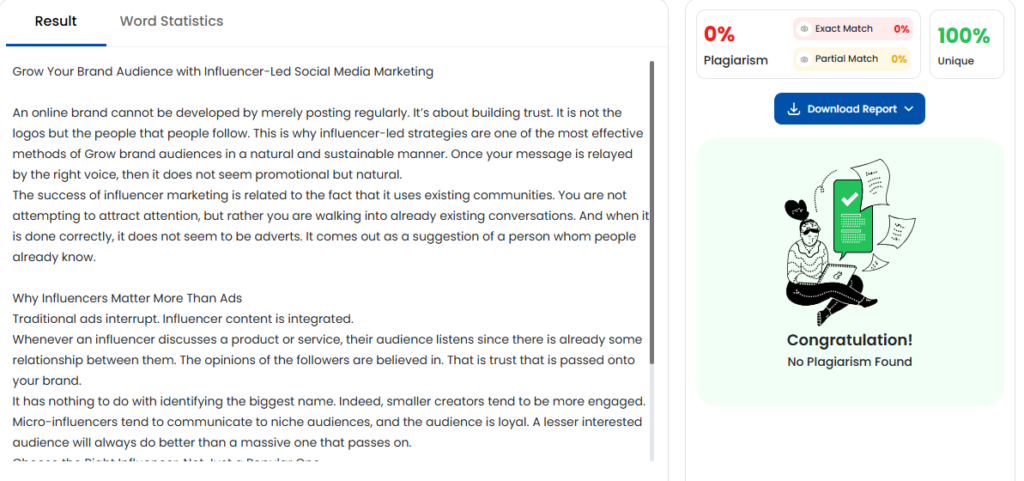
Task: Click the 0% Plagiarism score
Action: tap(719, 35)
